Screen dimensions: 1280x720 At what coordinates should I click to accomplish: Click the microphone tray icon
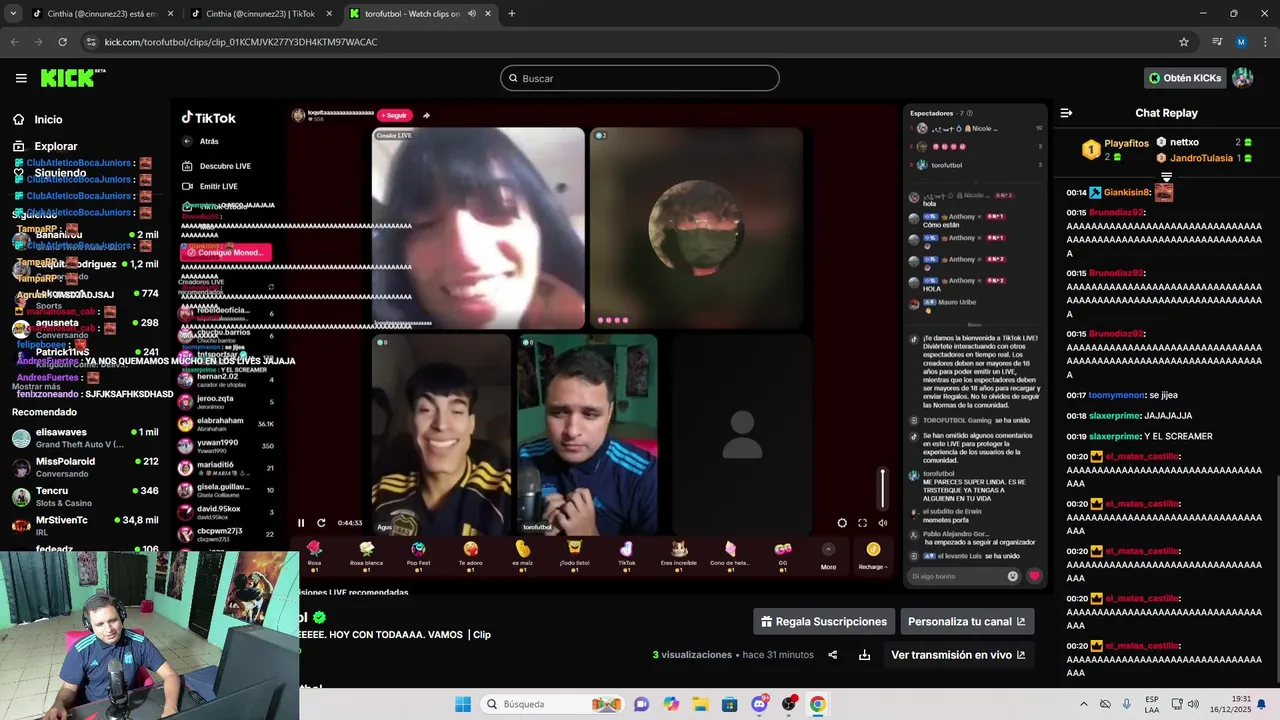(1127, 704)
